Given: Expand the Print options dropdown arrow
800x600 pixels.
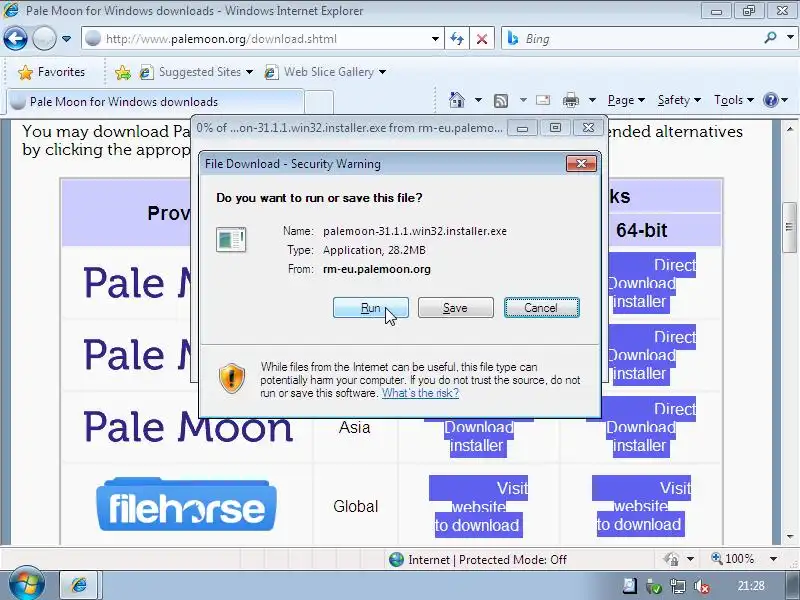Looking at the screenshot, I should click(592, 100).
